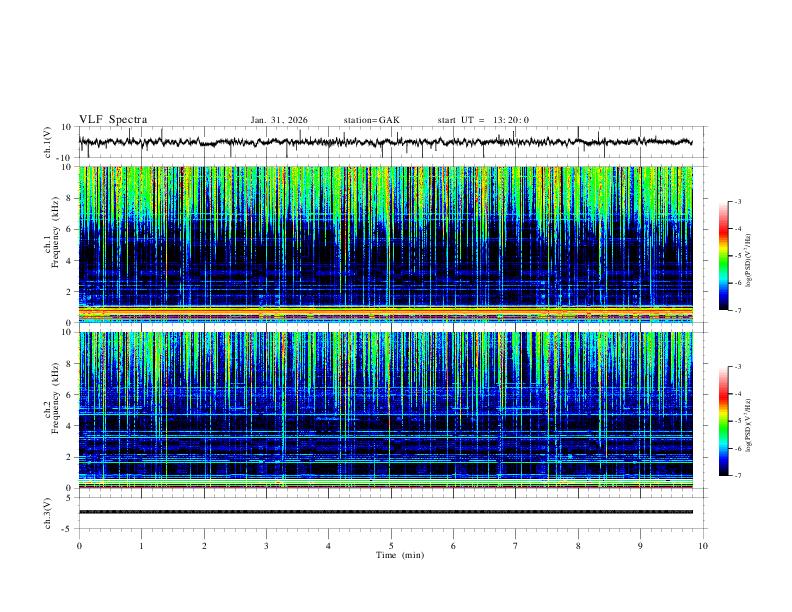Click the "2" kHz tick on ch.2 frequency axis
Screen dimensions: 792x612
[70, 457]
